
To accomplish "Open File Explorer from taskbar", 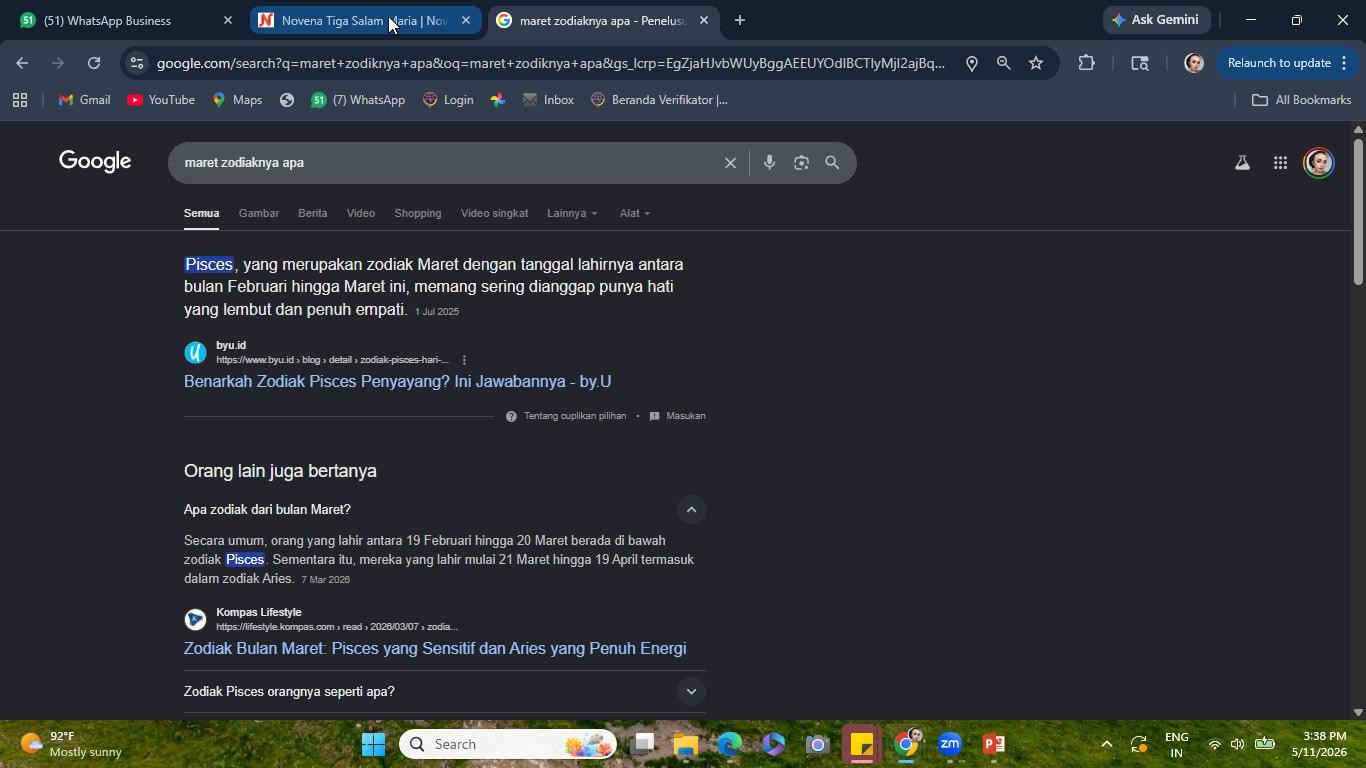I will pyautogui.click(x=685, y=744).
